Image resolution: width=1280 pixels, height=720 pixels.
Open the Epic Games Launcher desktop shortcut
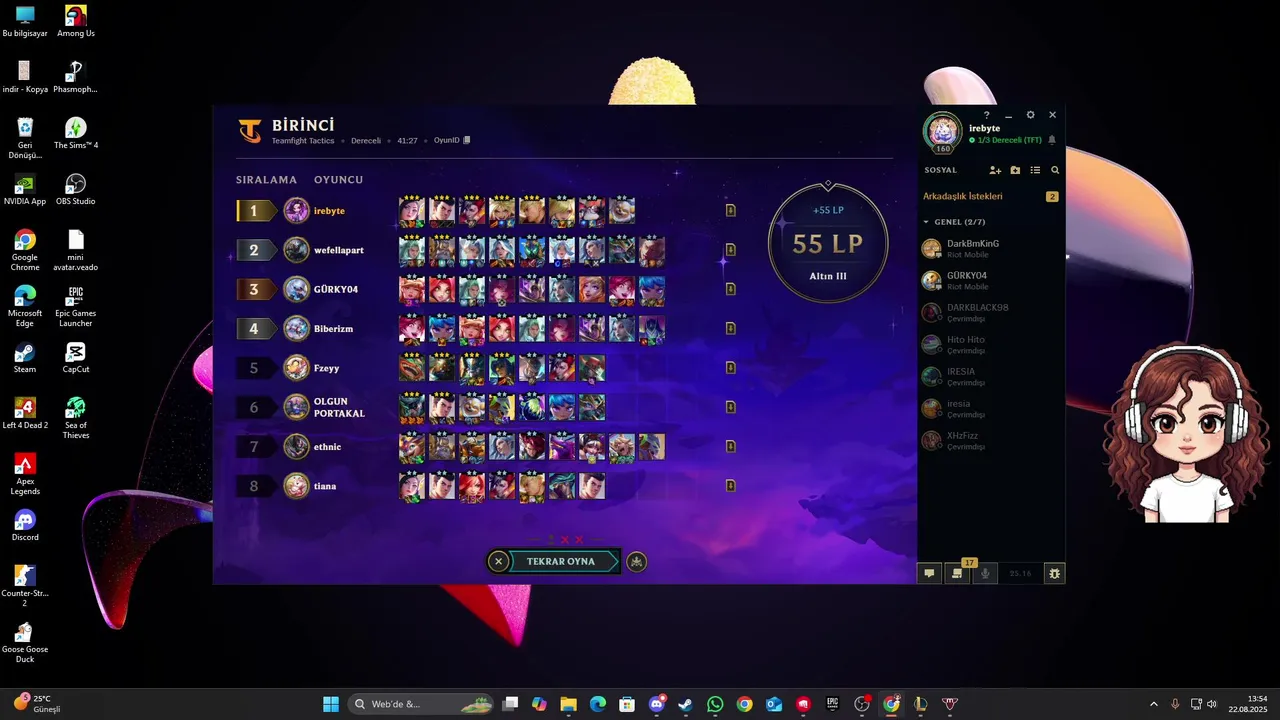pyautogui.click(x=75, y=307)
